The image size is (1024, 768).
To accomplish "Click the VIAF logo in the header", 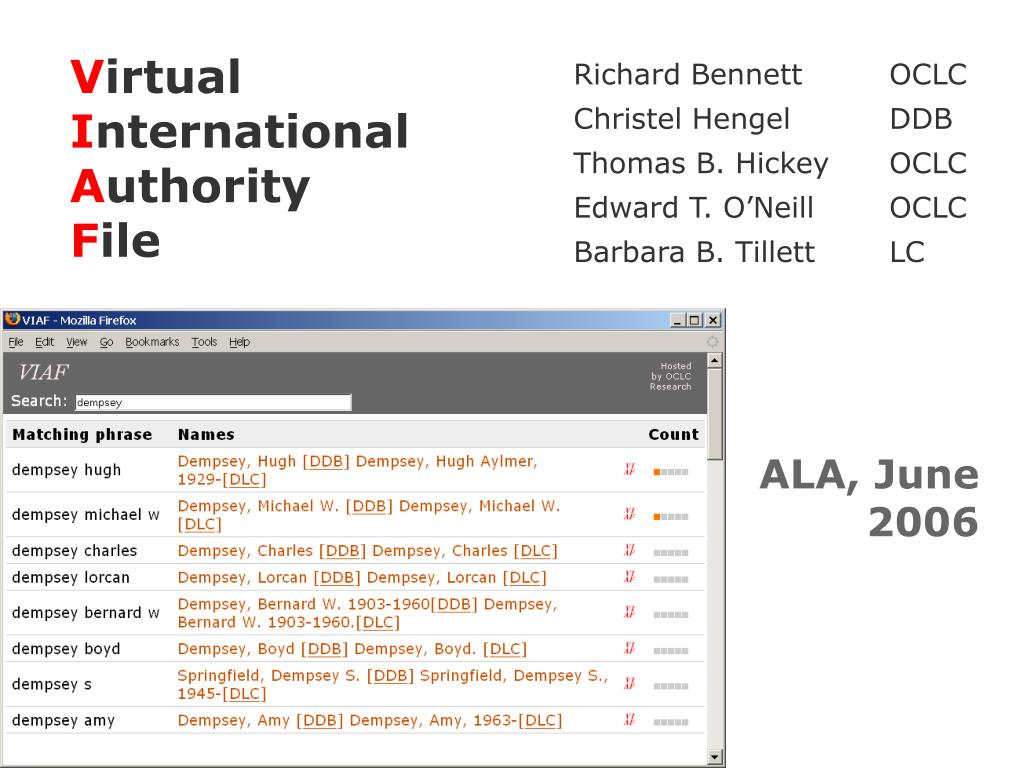I will click(44, 372).
